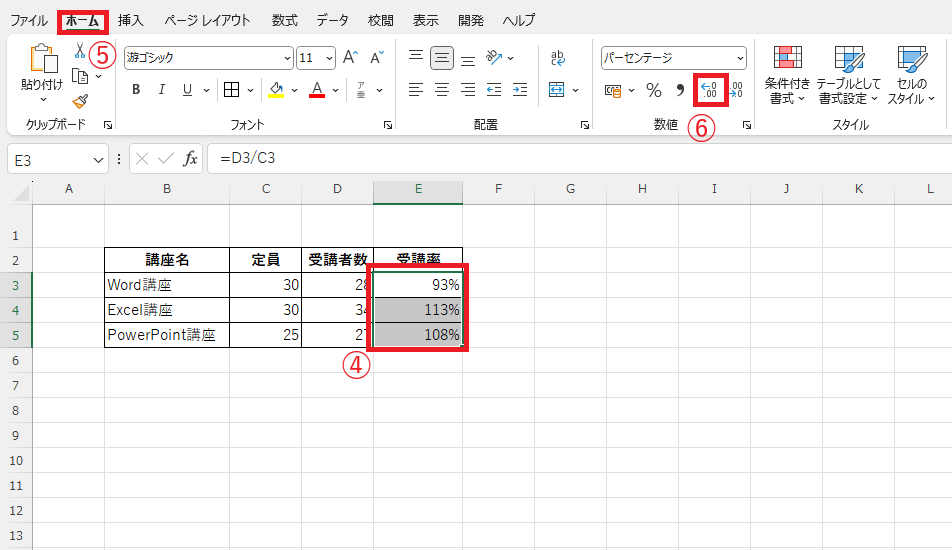The width and height of the screenshot is (952, 550).
Task: Select column G header
Action: coord(570,189)
